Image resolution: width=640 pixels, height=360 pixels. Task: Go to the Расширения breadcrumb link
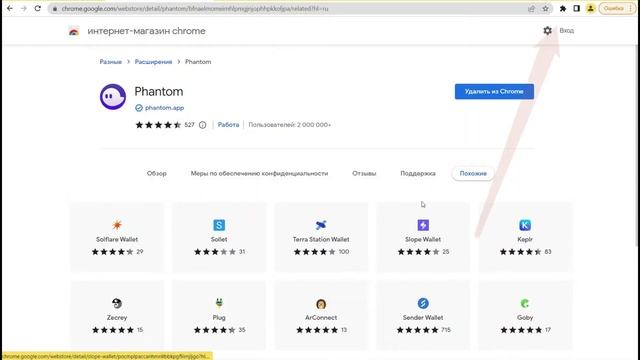point(153,62)
